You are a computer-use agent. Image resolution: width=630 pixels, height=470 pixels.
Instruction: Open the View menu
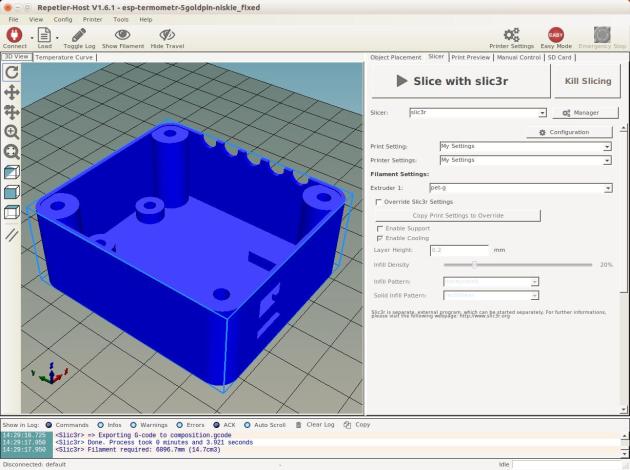(36, 19)
